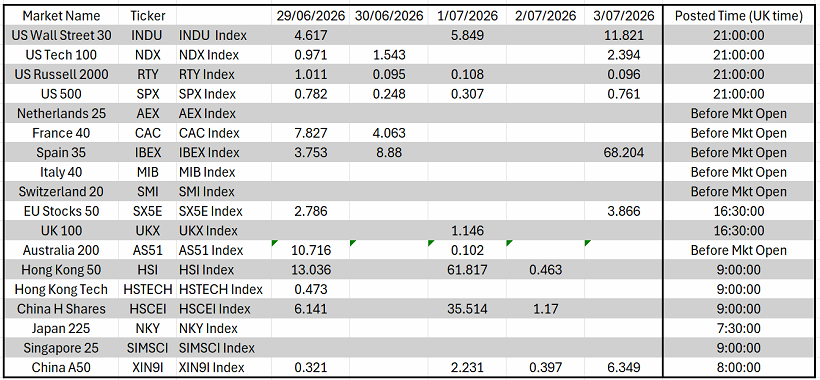
Task: Select the "US Wall Street 30" cell
Action: pyautogui.click(x=62, y=36)
